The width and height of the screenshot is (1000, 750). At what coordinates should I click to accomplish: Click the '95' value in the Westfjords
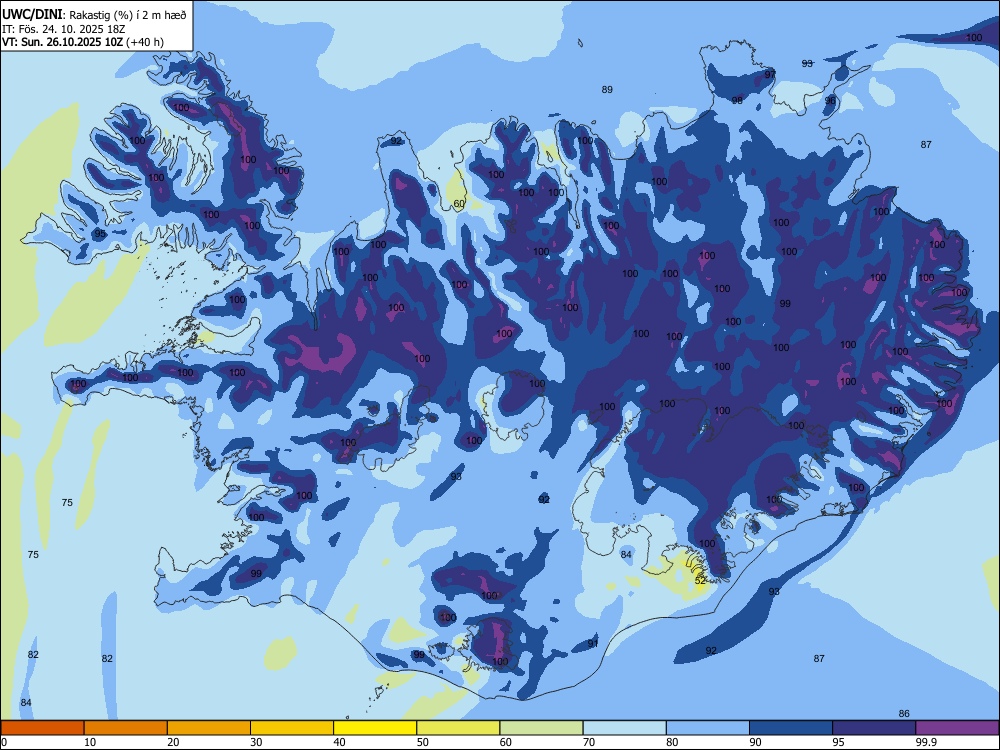point(100,234)
